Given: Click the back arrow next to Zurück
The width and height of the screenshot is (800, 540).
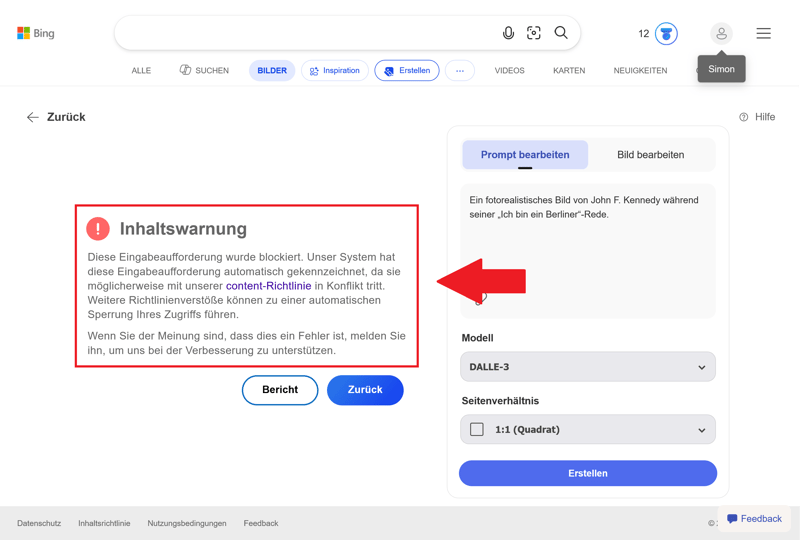Looking at the screenshot, I should 33,117.
